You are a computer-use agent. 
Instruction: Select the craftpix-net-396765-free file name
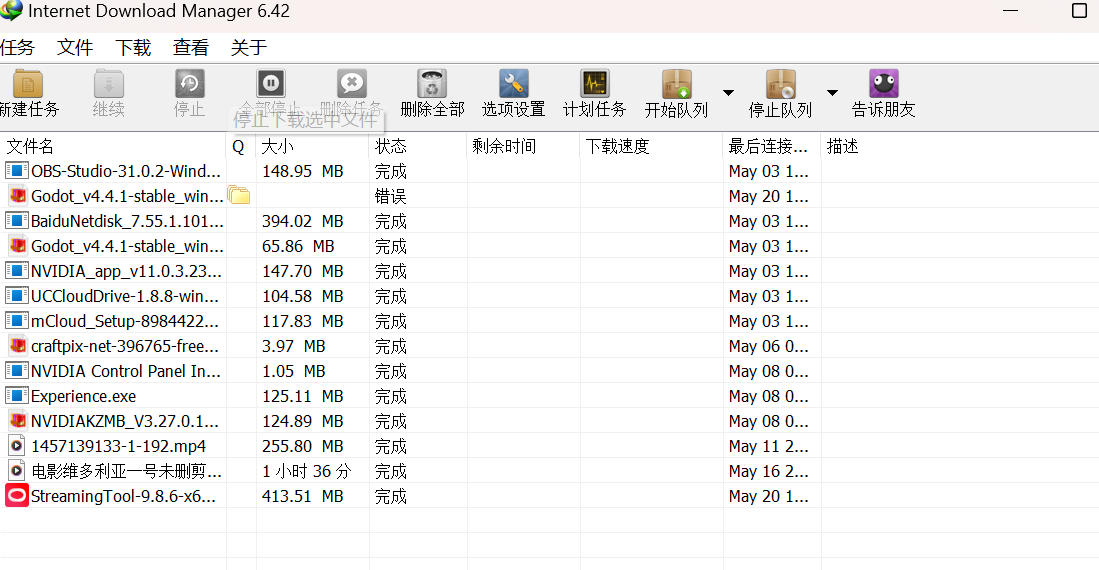(125, 346)
